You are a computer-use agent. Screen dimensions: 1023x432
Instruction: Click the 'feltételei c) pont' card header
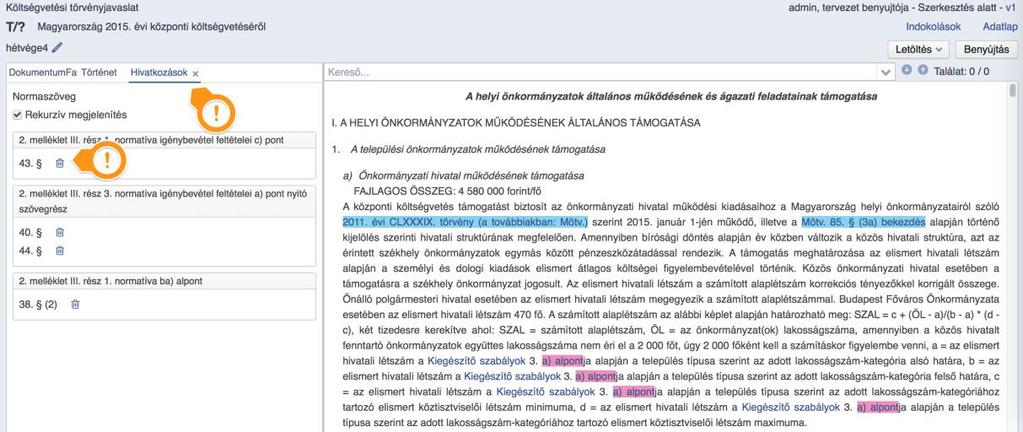[x=164, y=140]
